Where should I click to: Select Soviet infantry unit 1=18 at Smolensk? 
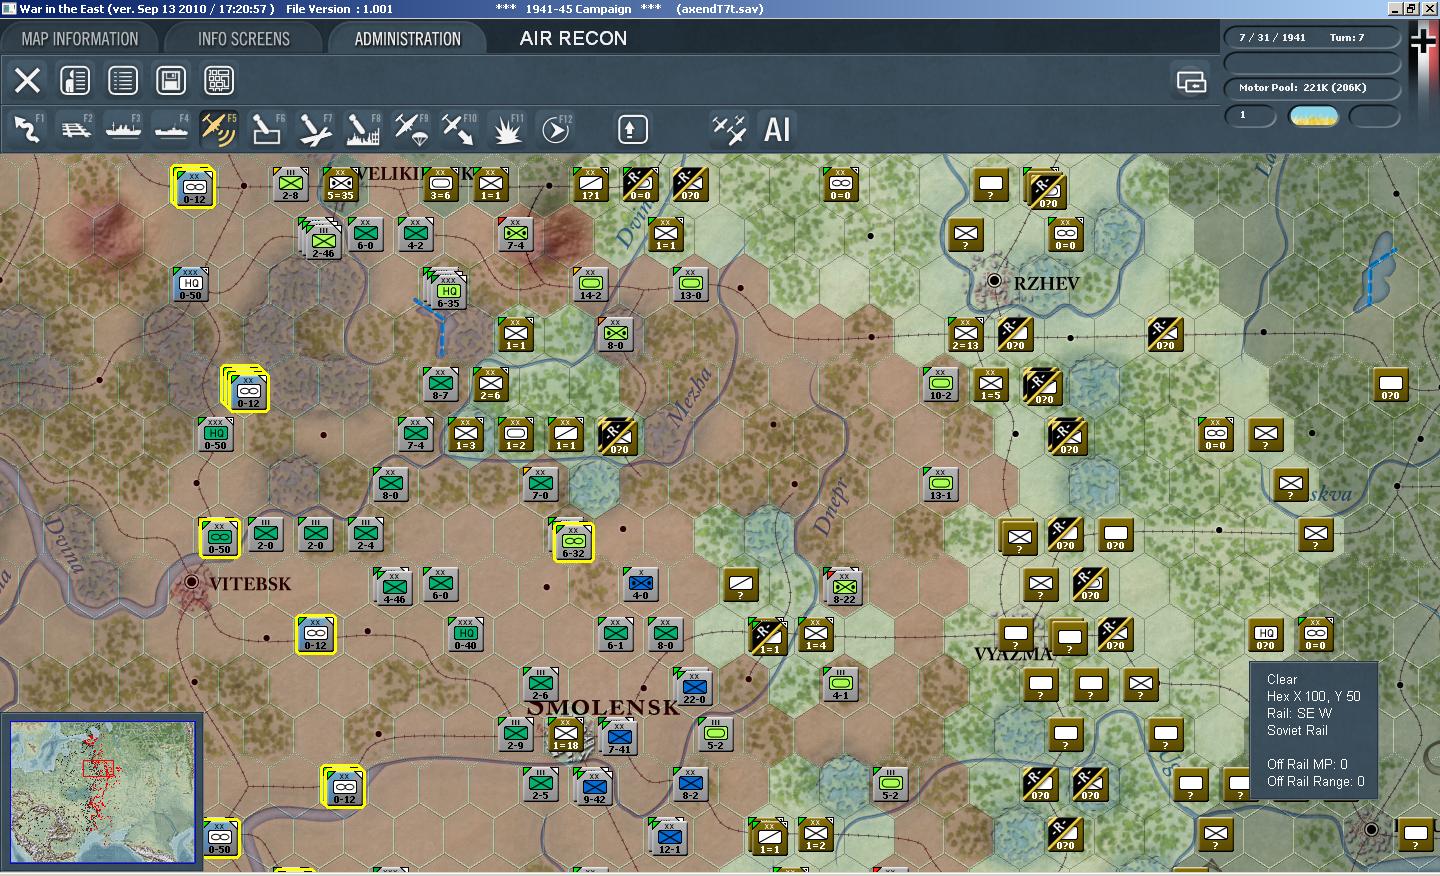click(x=566, y=734)
